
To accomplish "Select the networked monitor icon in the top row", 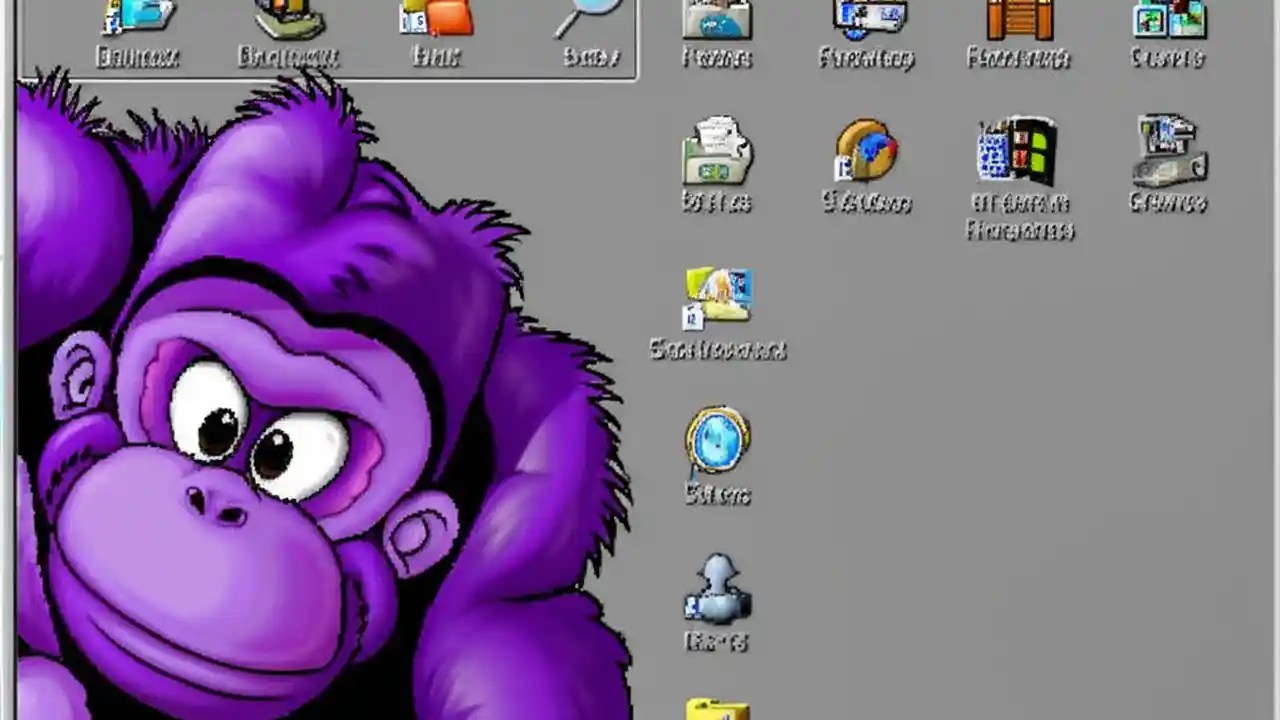I will pyautogui.click(x=867, y=18).
